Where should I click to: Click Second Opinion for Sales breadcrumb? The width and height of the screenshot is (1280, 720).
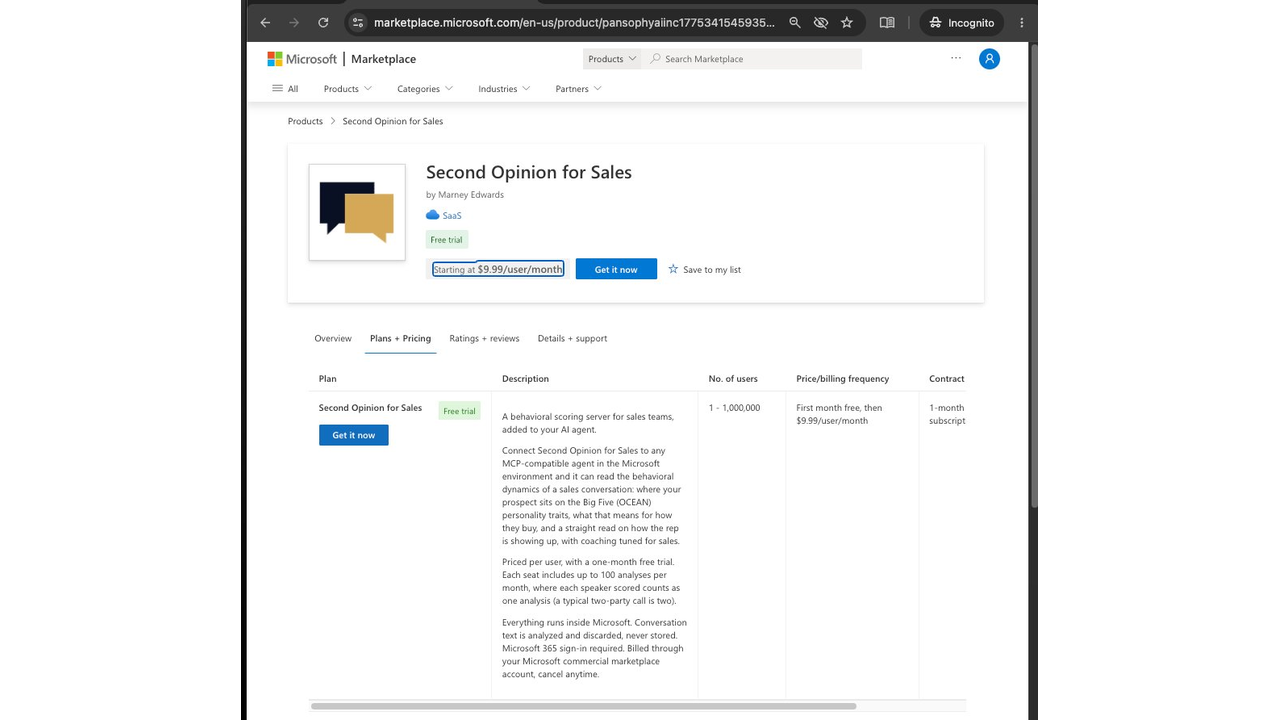[x=393, y=121]
